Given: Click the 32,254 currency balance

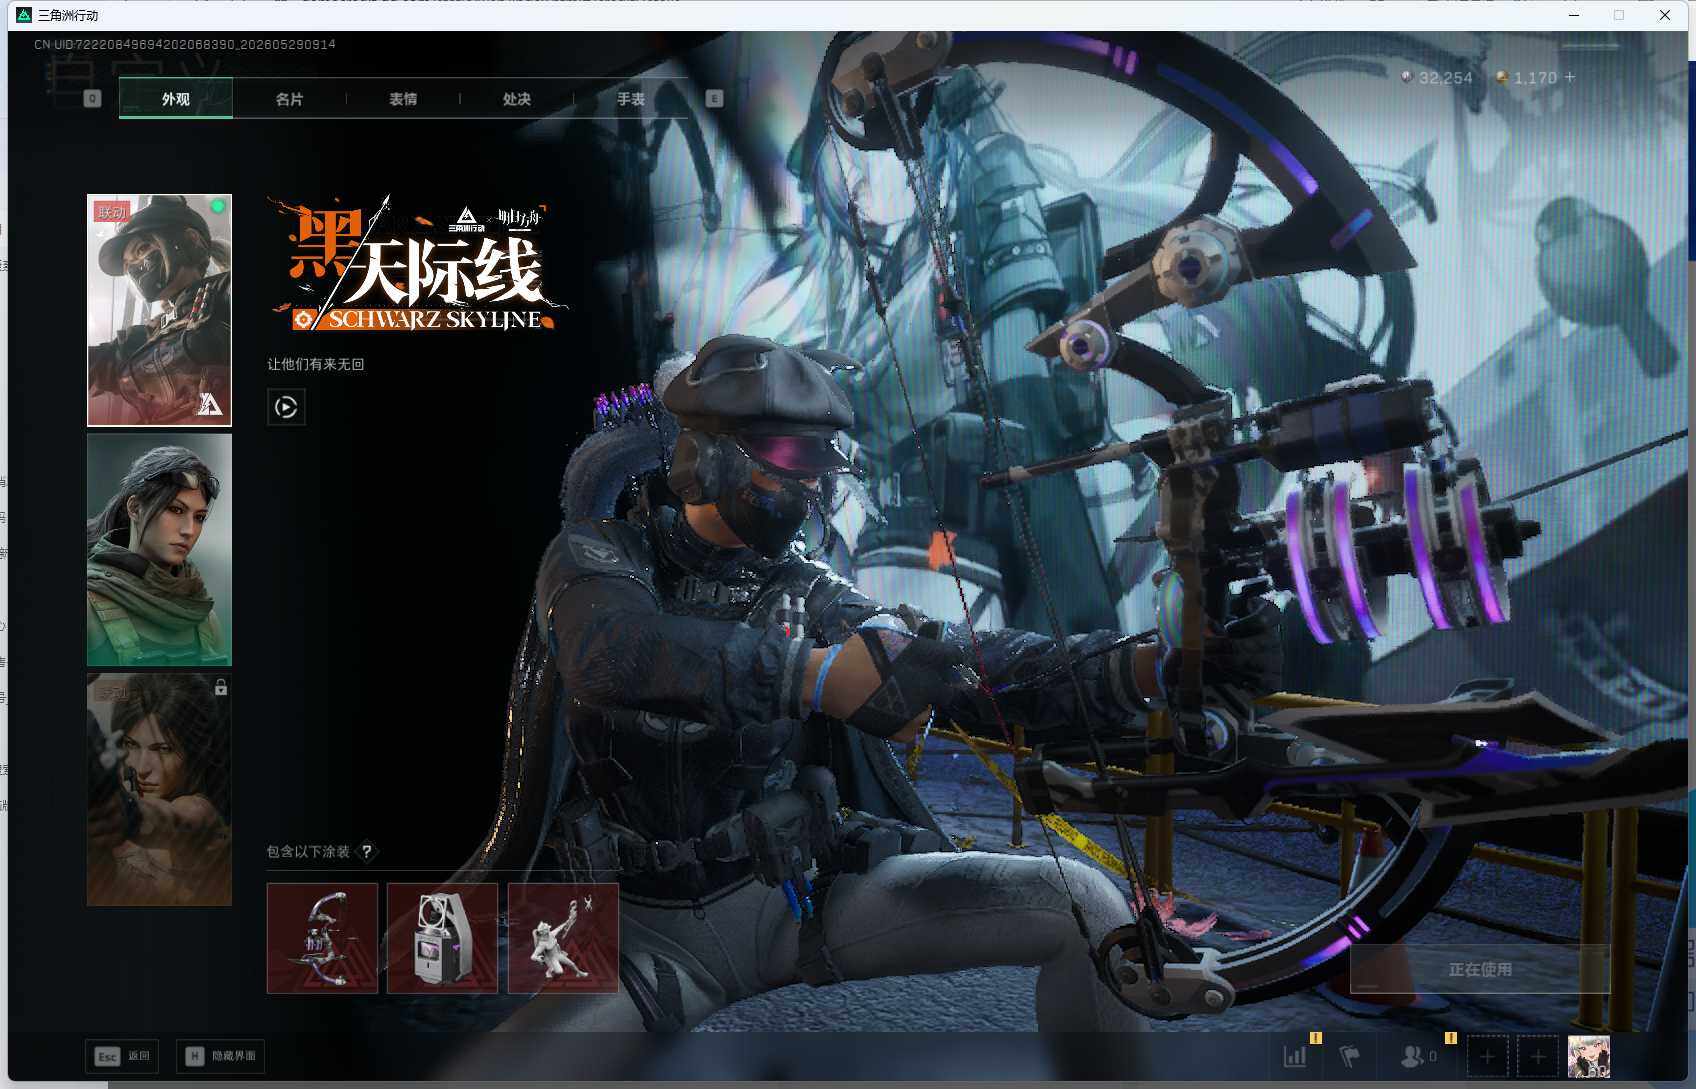Looking at the screenshot, I should [1437, 78].
